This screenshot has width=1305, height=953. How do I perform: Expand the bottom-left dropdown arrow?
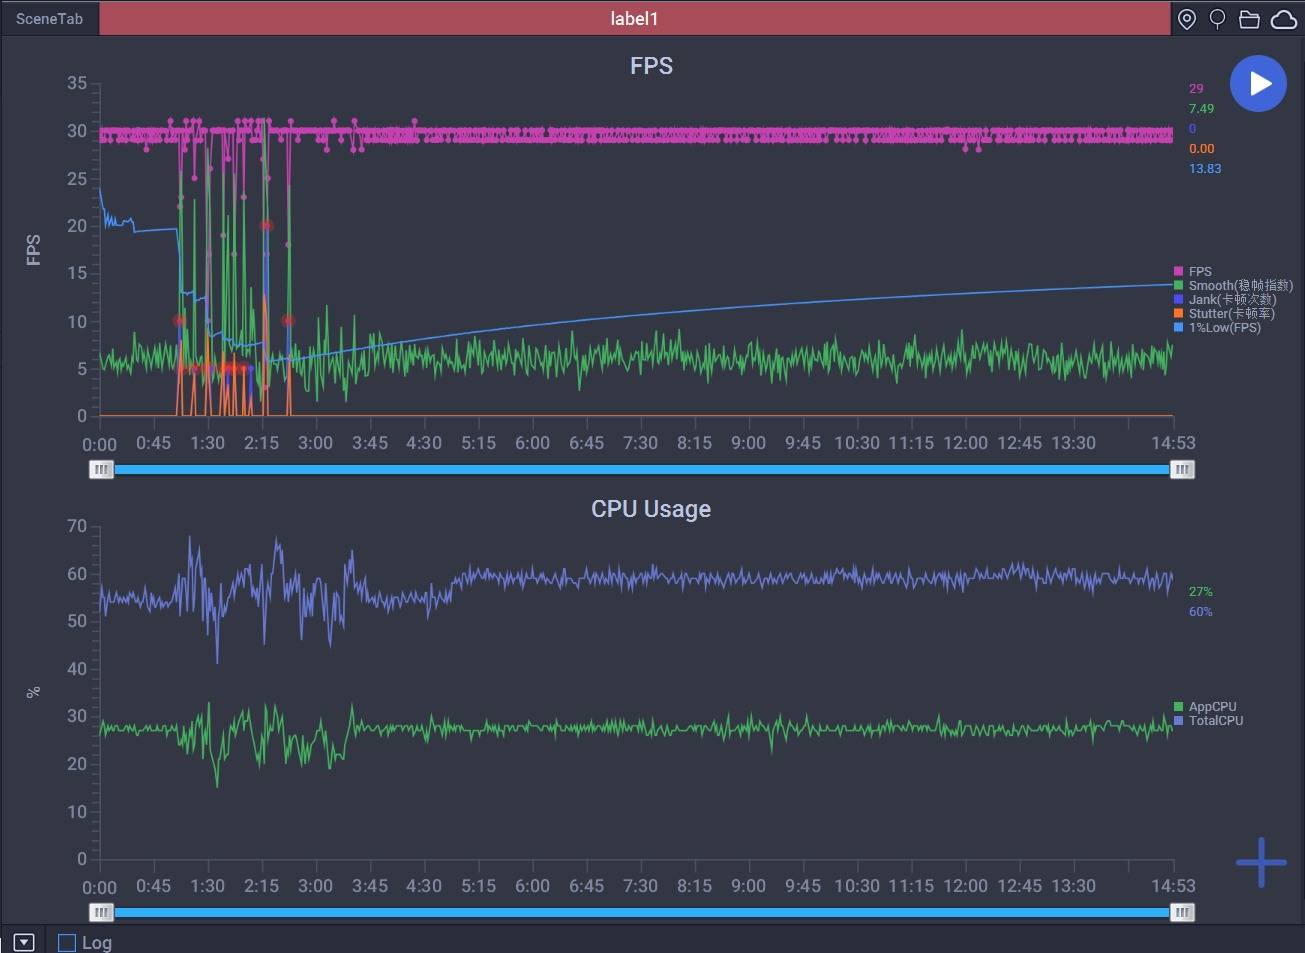pyautogui.click(x=24, y=942)
